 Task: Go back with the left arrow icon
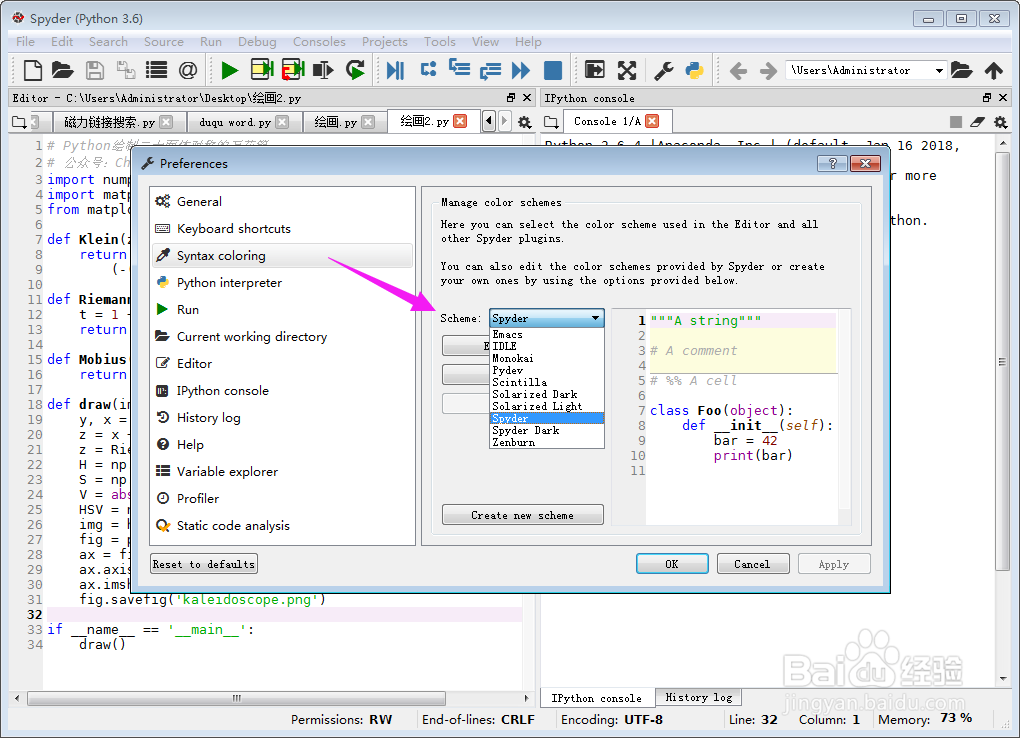click(738, 70)
